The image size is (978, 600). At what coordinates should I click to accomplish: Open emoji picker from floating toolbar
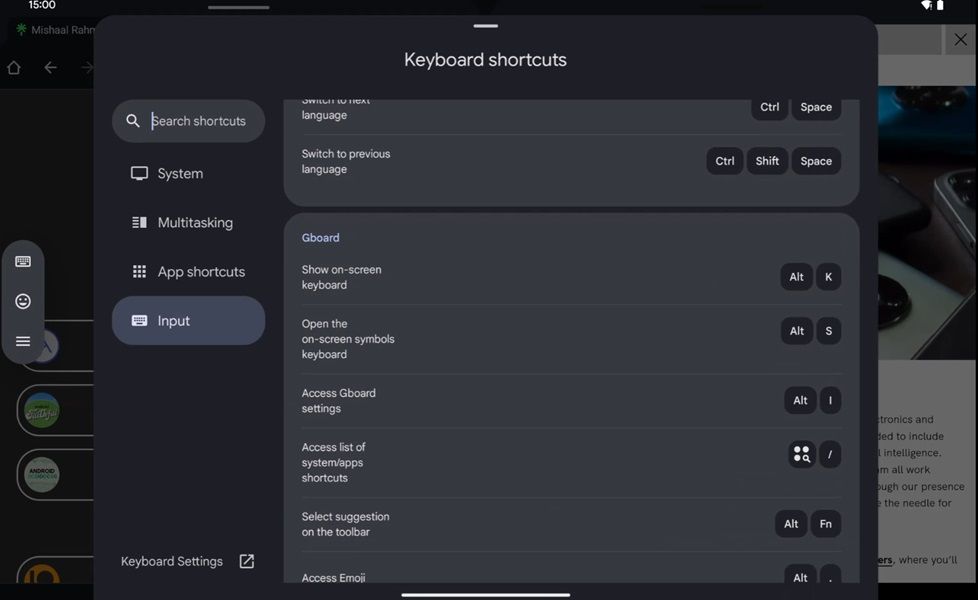coord(23,301)
